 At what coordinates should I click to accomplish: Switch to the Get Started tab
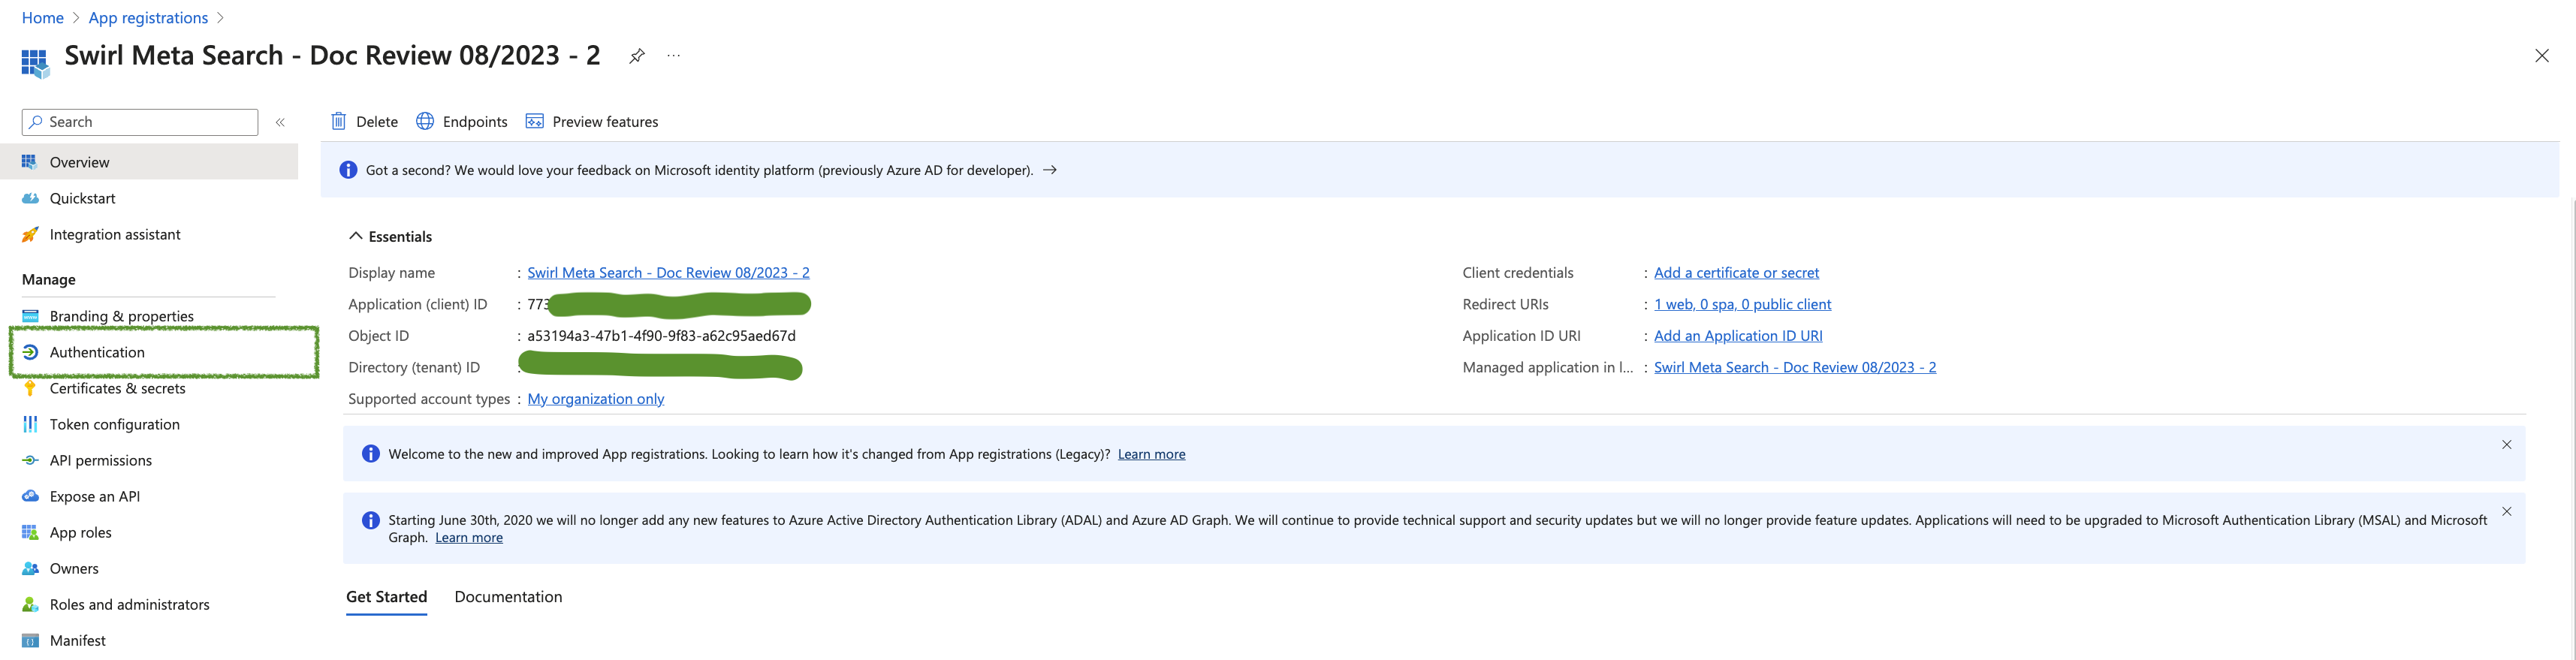point(386,597)
